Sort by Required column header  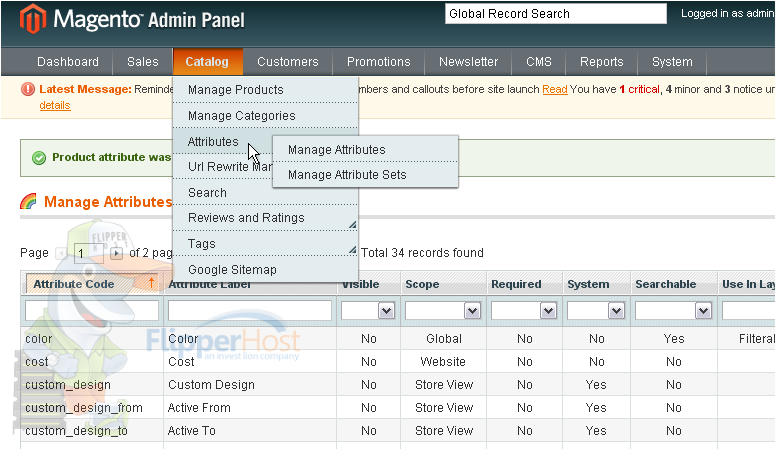[x=516, y=284]
